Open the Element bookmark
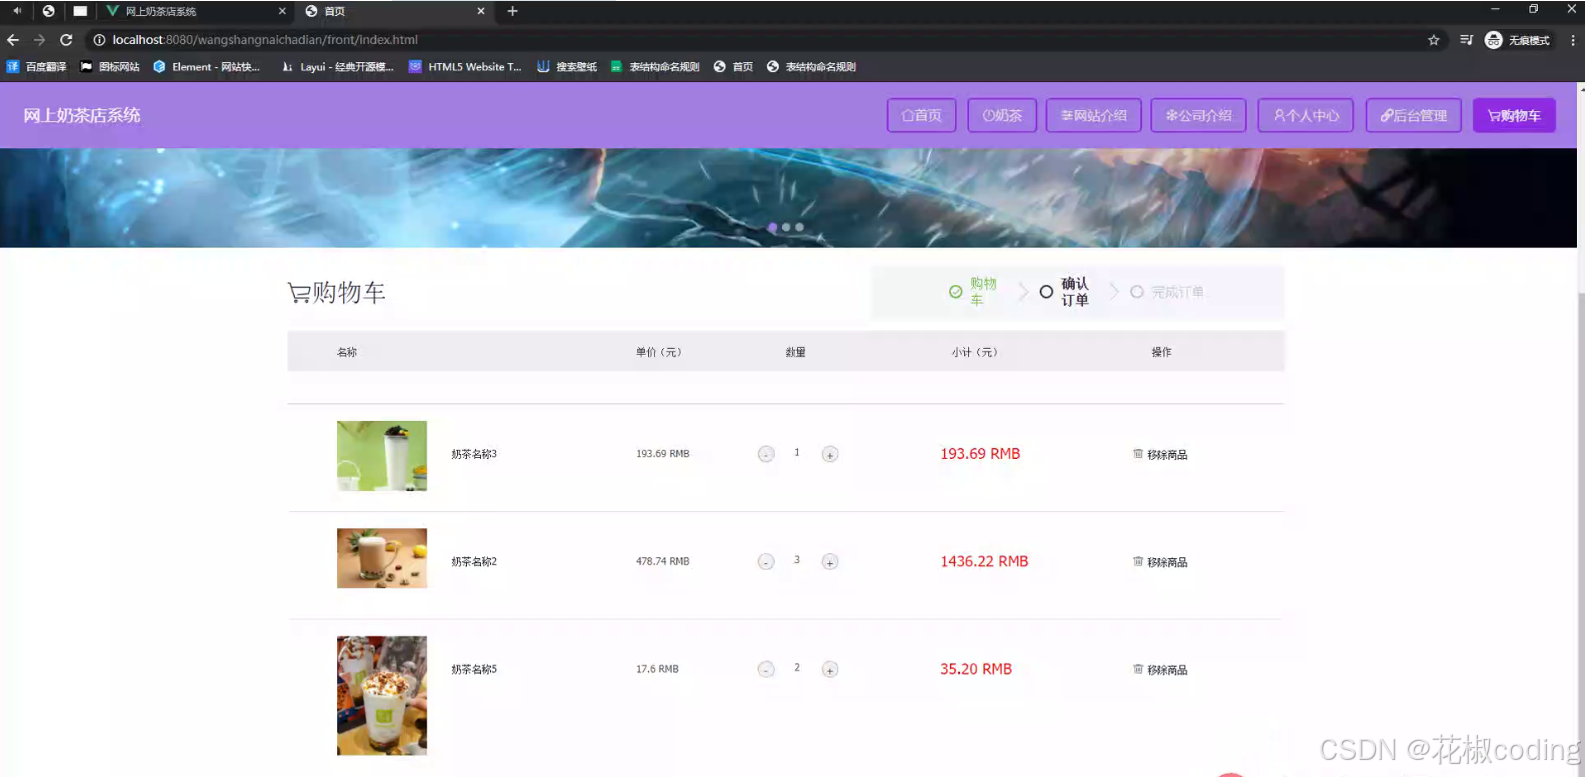This screenshot has height=777, width=1585. (207, 67)
